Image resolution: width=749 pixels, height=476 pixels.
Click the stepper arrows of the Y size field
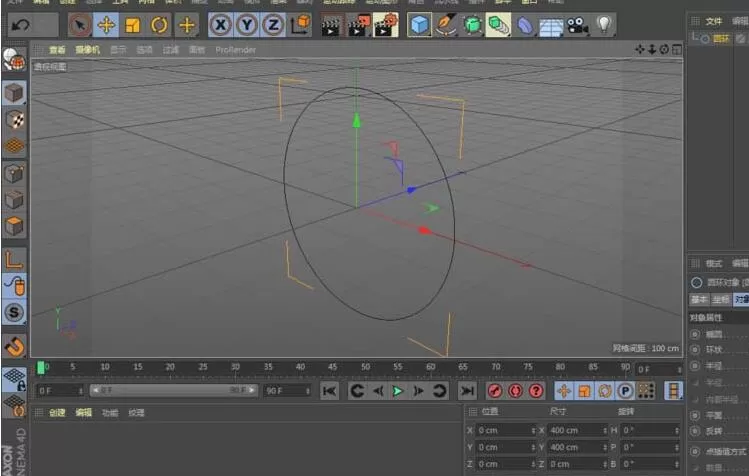tap(604, 447)
